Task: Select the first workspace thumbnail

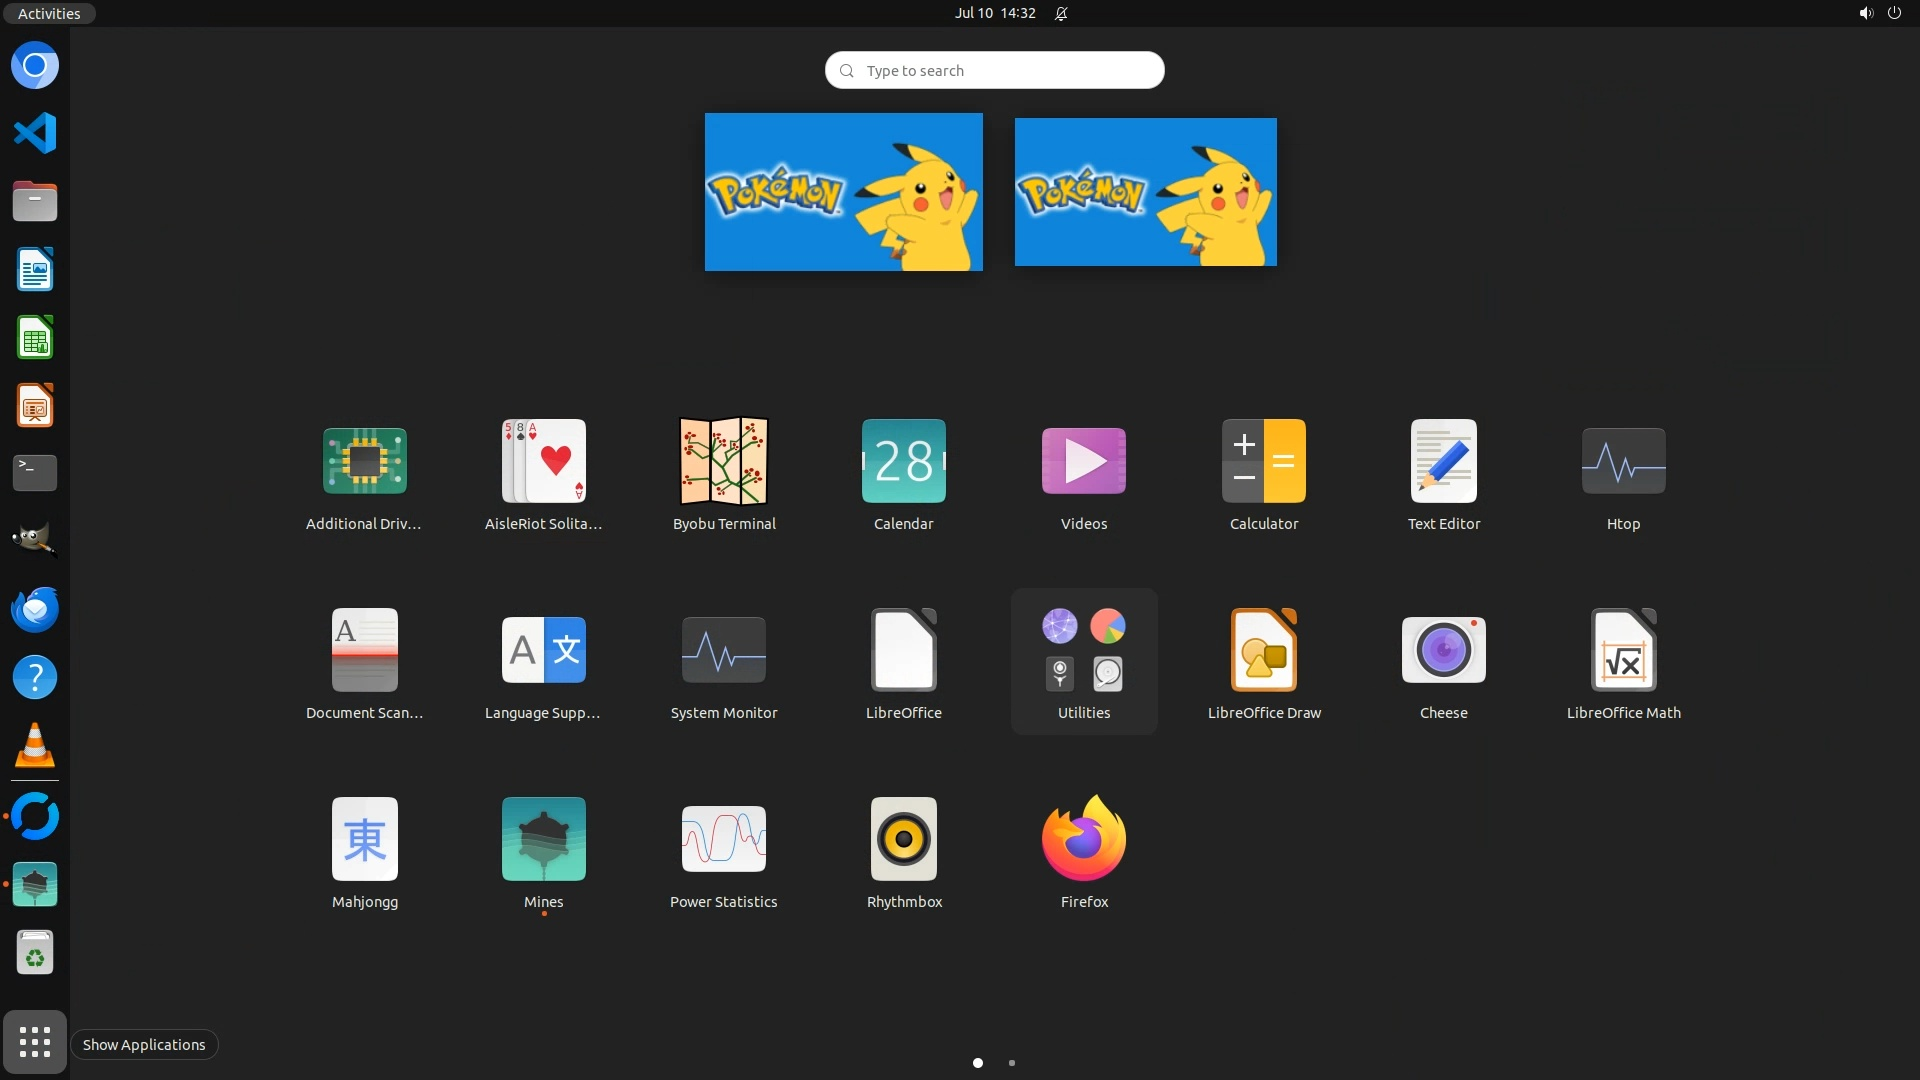Action: coord(843,192)
